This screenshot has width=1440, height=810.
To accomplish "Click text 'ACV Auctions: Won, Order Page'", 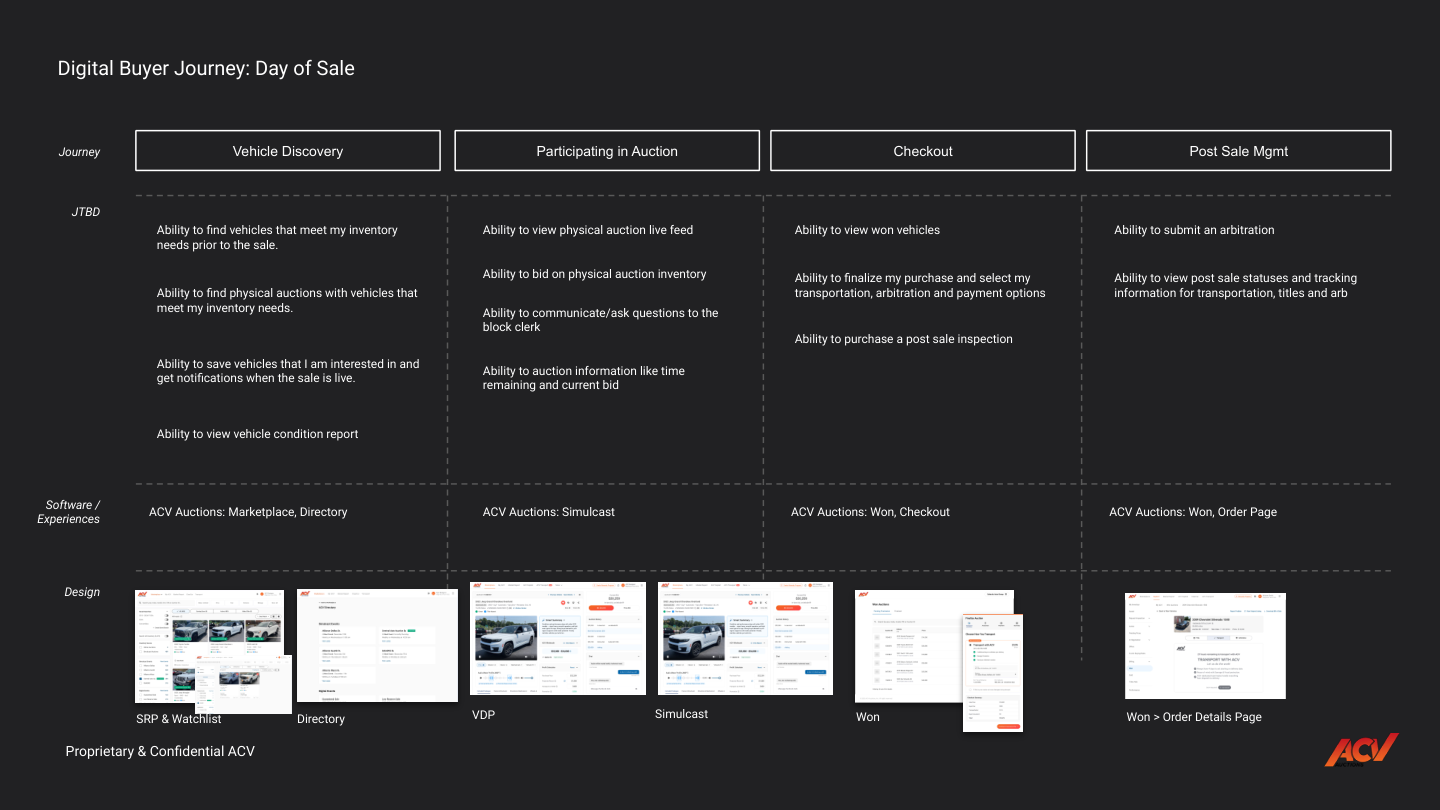I will tap(1193, 512).
